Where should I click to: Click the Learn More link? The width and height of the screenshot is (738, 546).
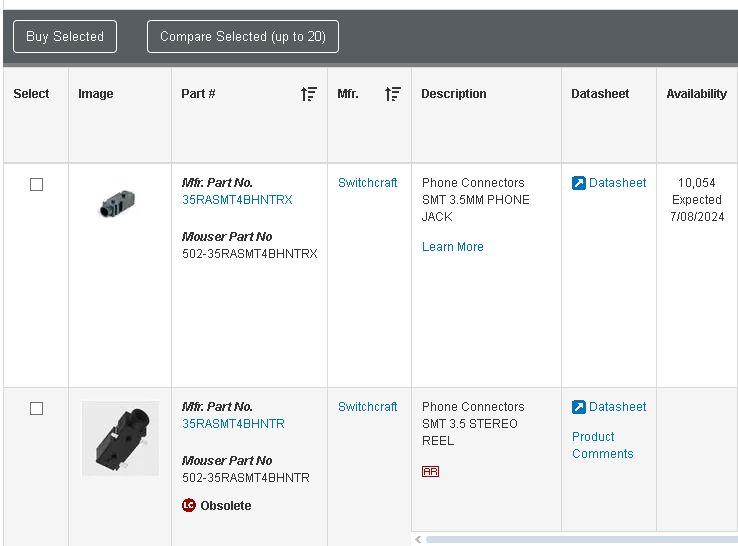[452, 247]
